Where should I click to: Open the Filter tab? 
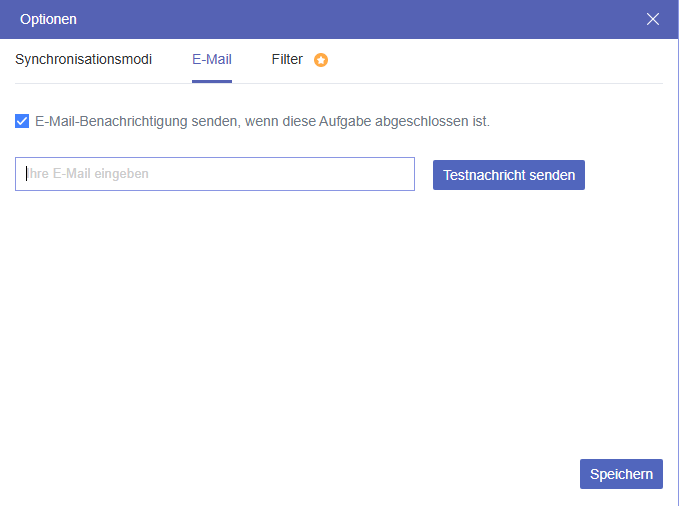click(287, 60)
